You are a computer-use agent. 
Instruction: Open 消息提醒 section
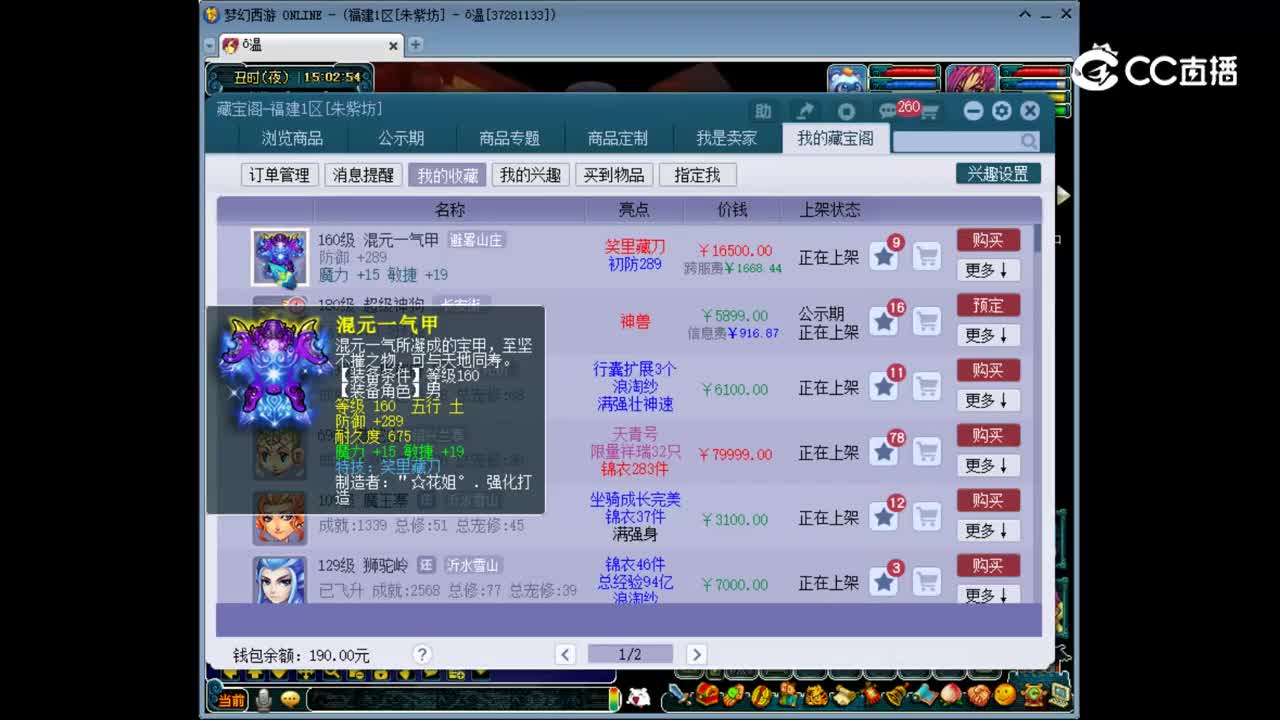(363, 175)
